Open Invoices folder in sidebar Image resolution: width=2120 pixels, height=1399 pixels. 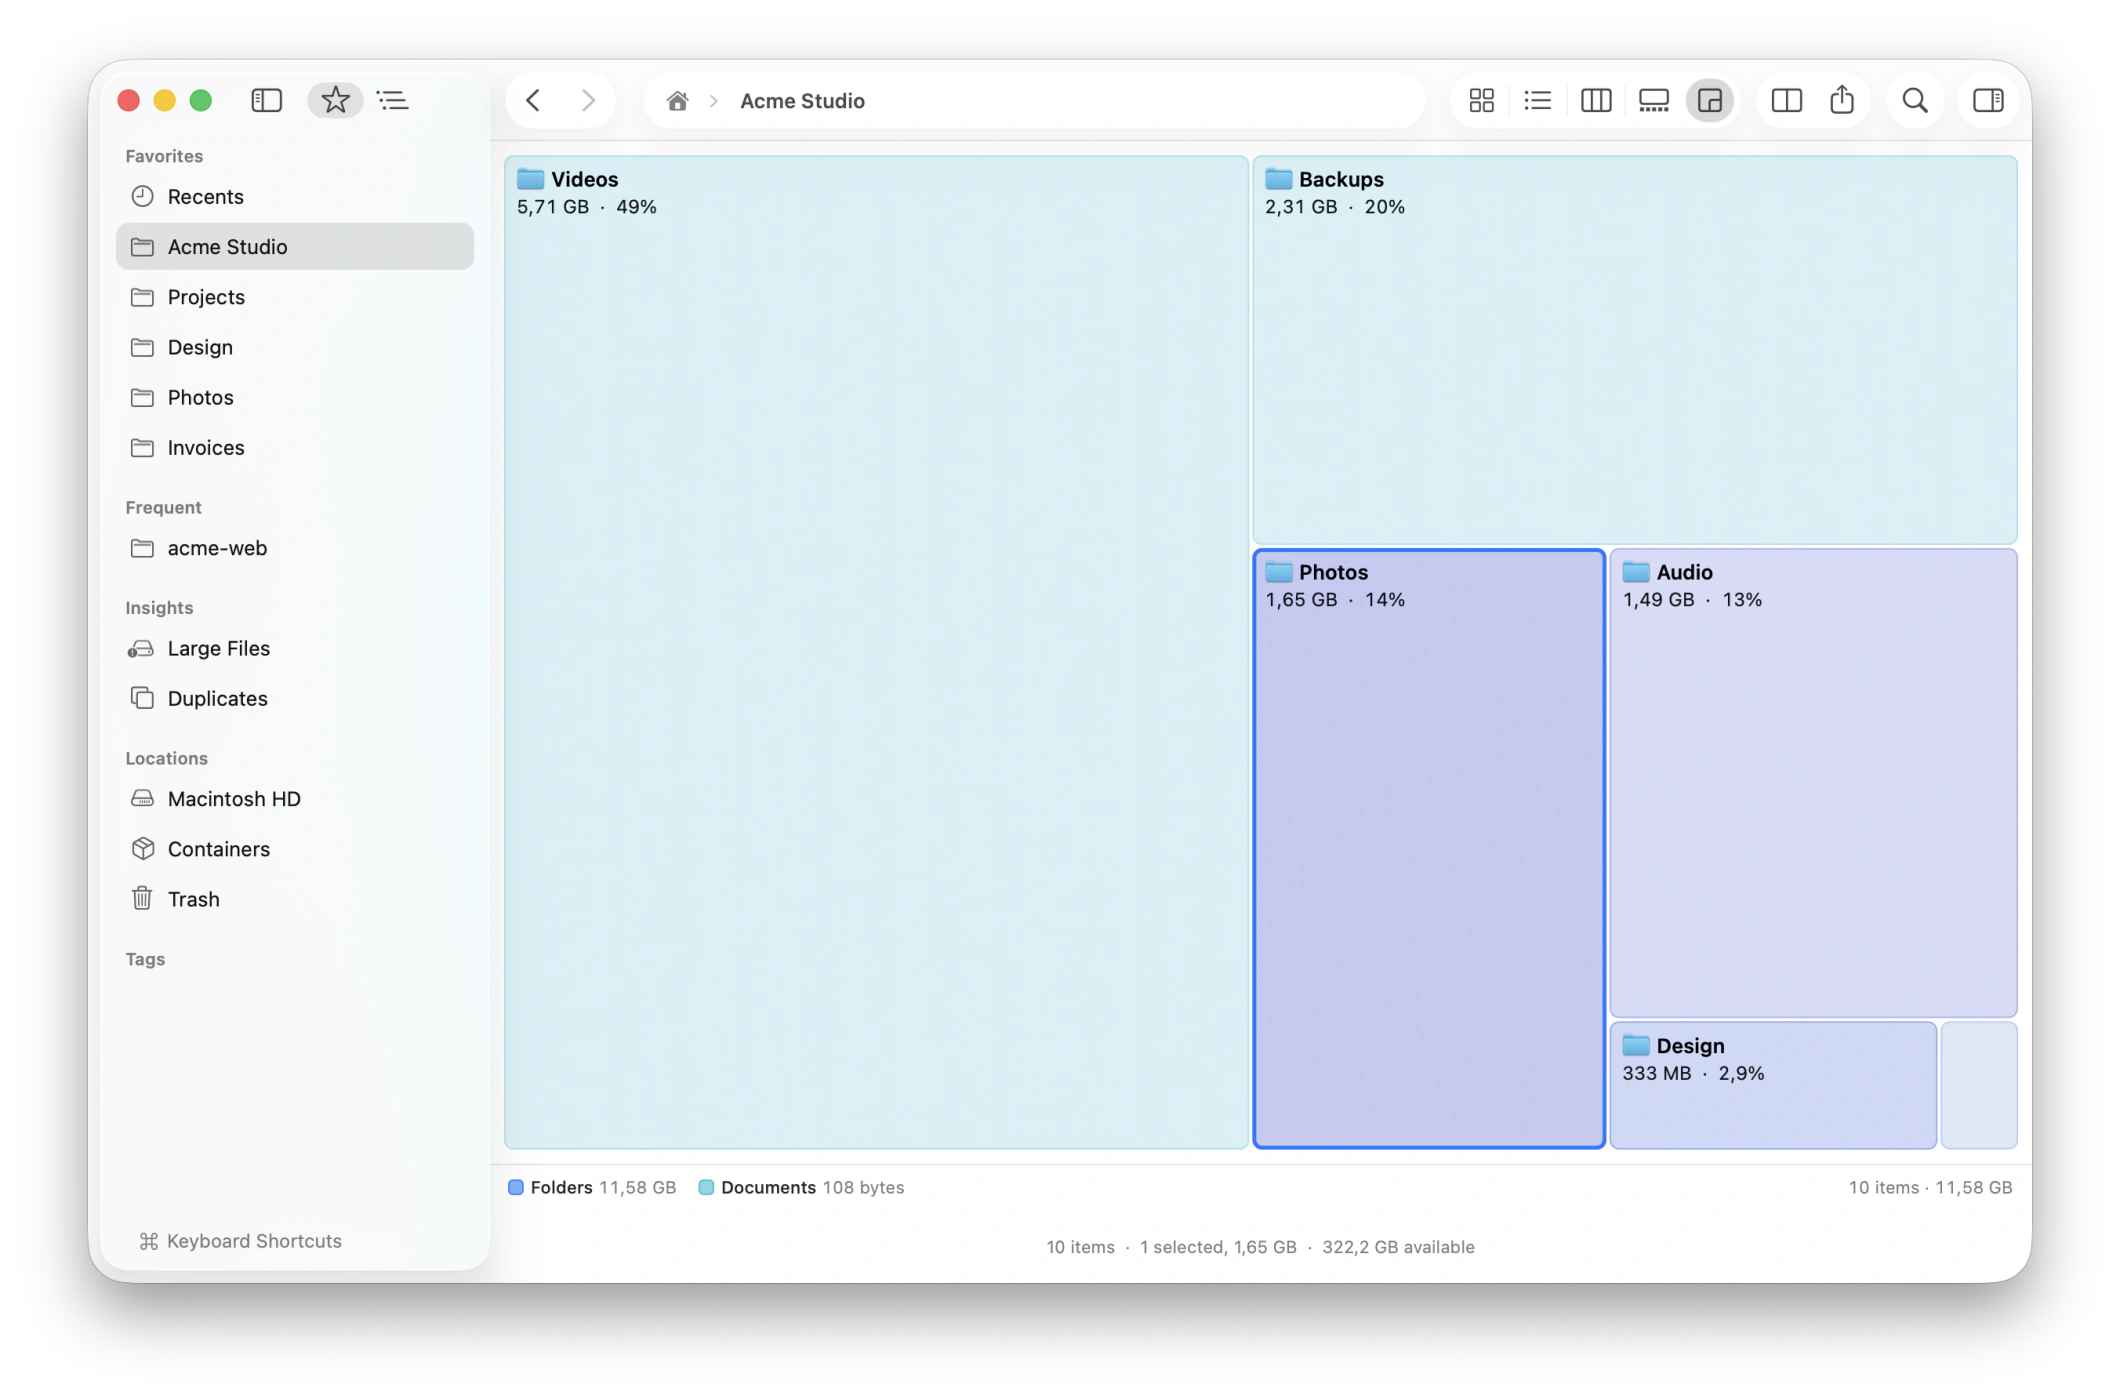pyautogui.click(x=295, y=447)
